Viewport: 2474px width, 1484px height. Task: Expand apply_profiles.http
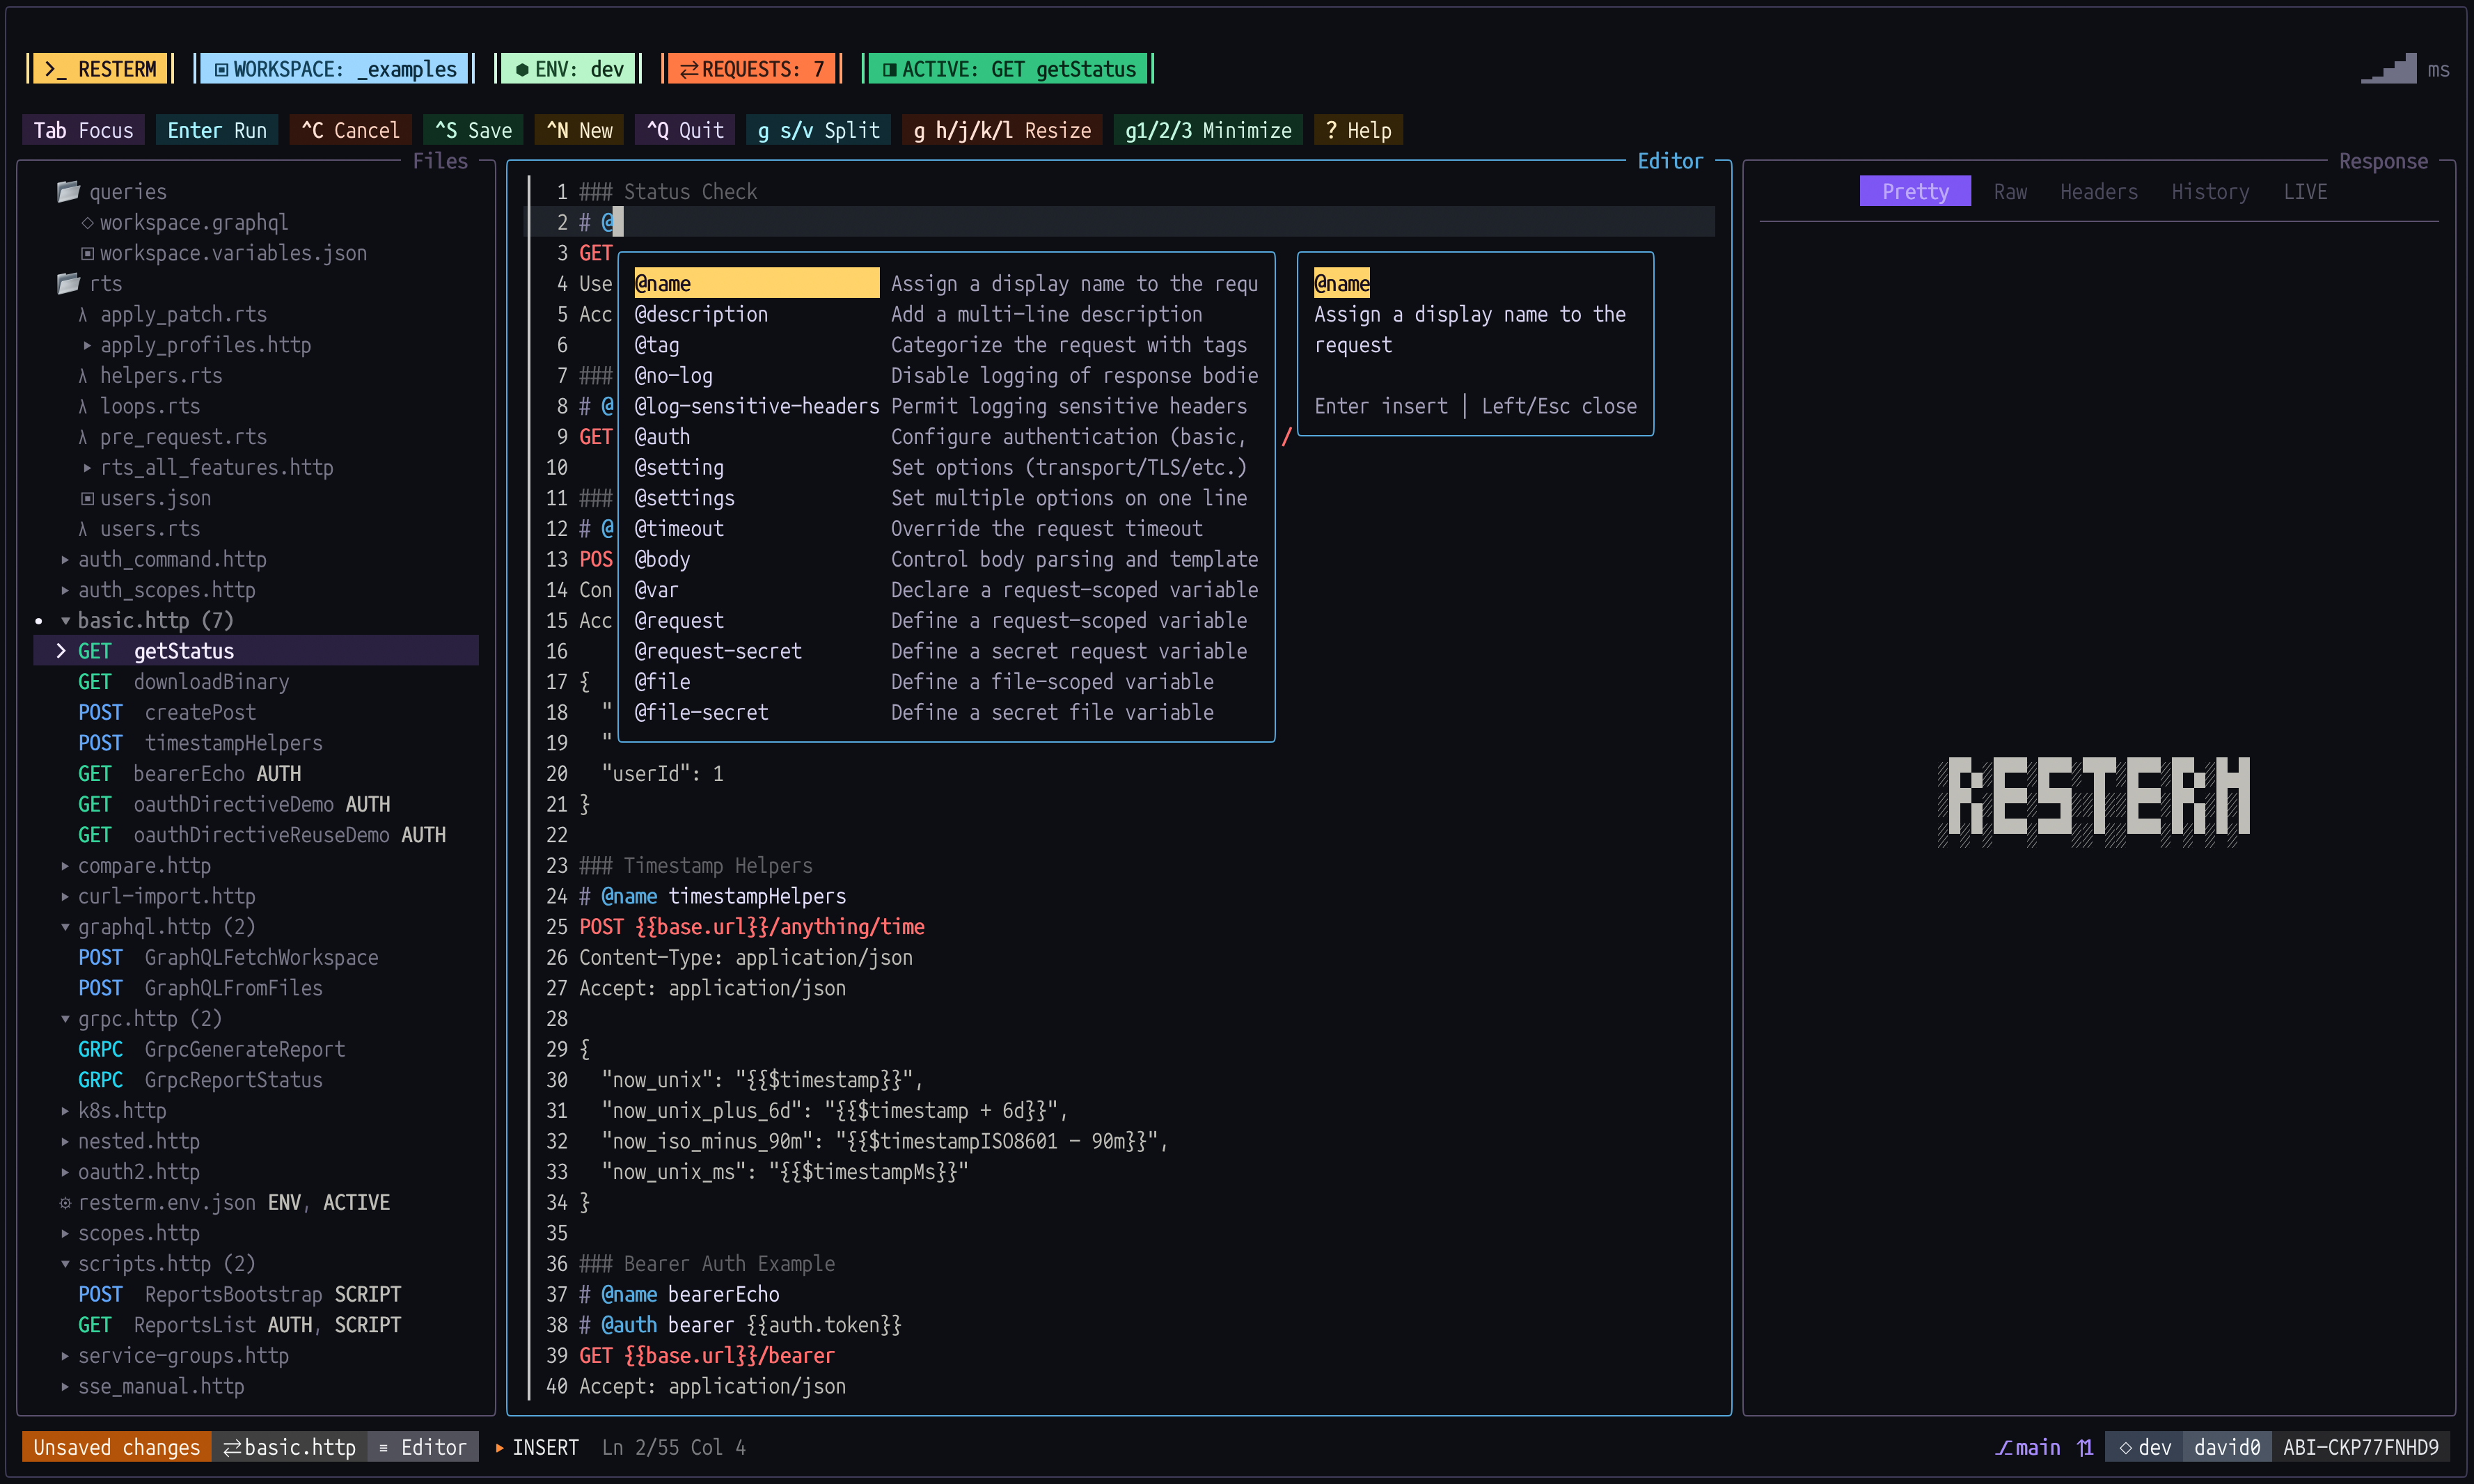click(x=87, y=345)
